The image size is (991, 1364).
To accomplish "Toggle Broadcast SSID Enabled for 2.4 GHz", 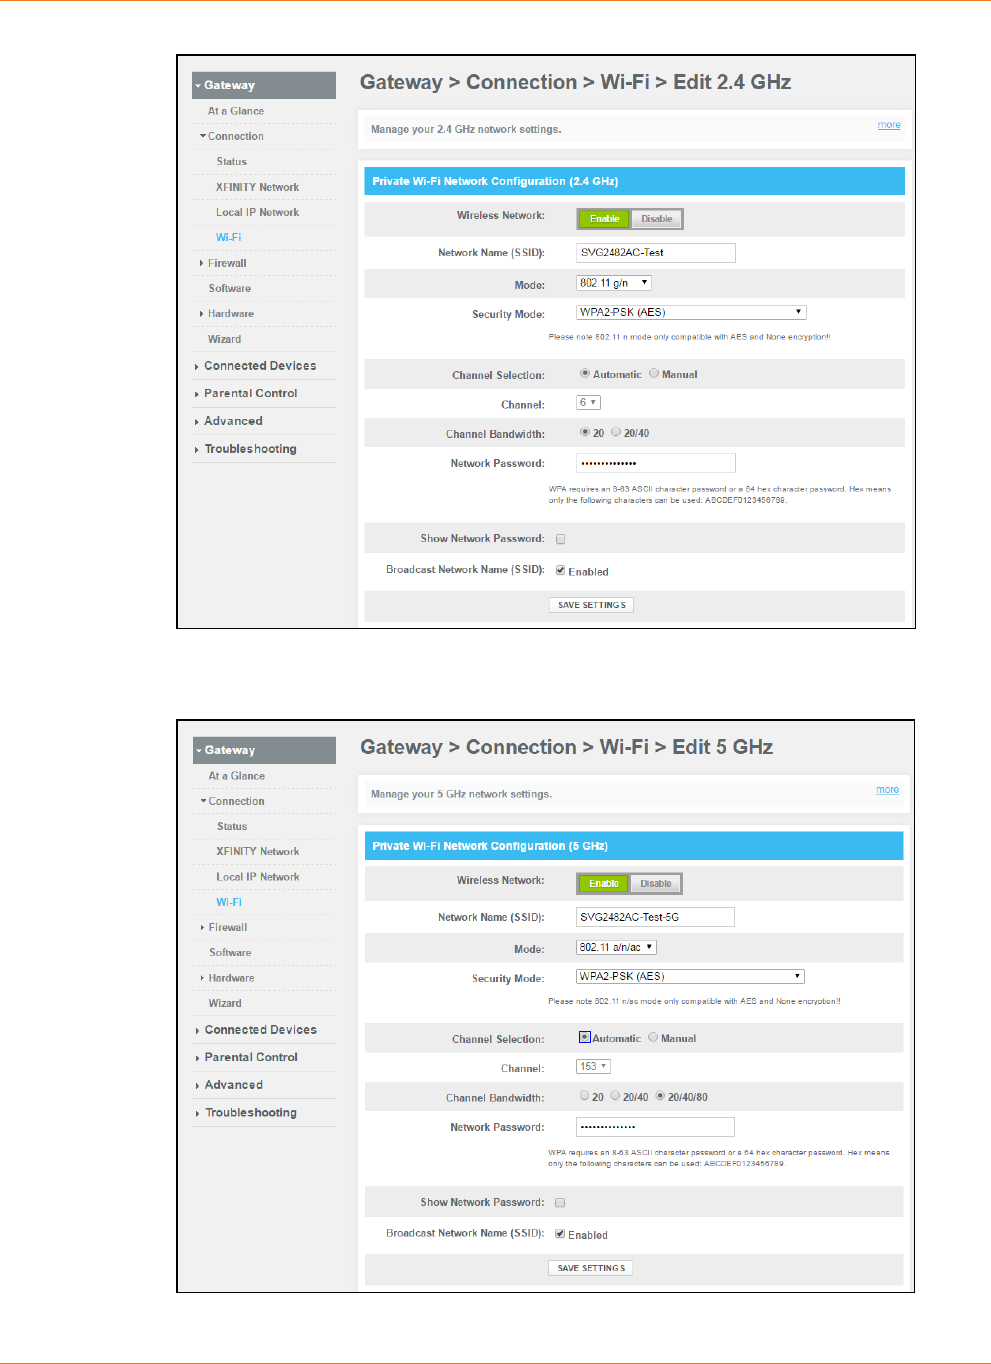I will [561, 571].
